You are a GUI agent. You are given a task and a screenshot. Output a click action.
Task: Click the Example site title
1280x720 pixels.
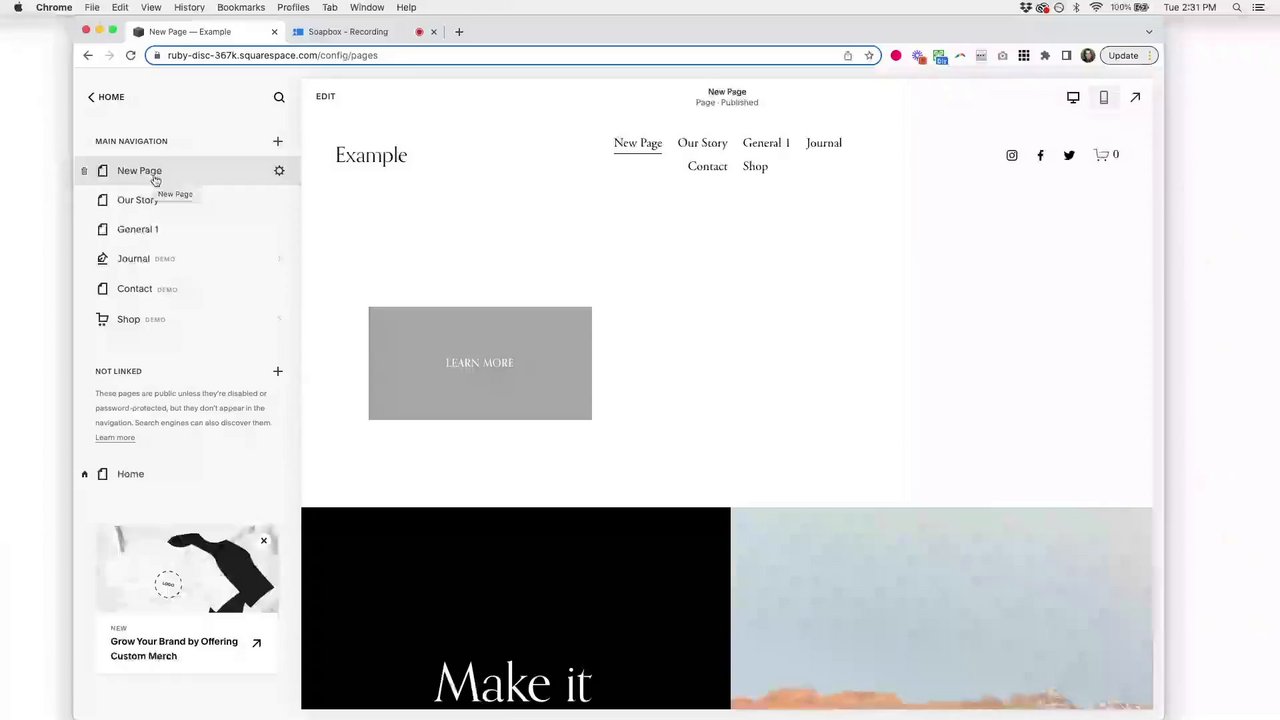coord(371,155)
